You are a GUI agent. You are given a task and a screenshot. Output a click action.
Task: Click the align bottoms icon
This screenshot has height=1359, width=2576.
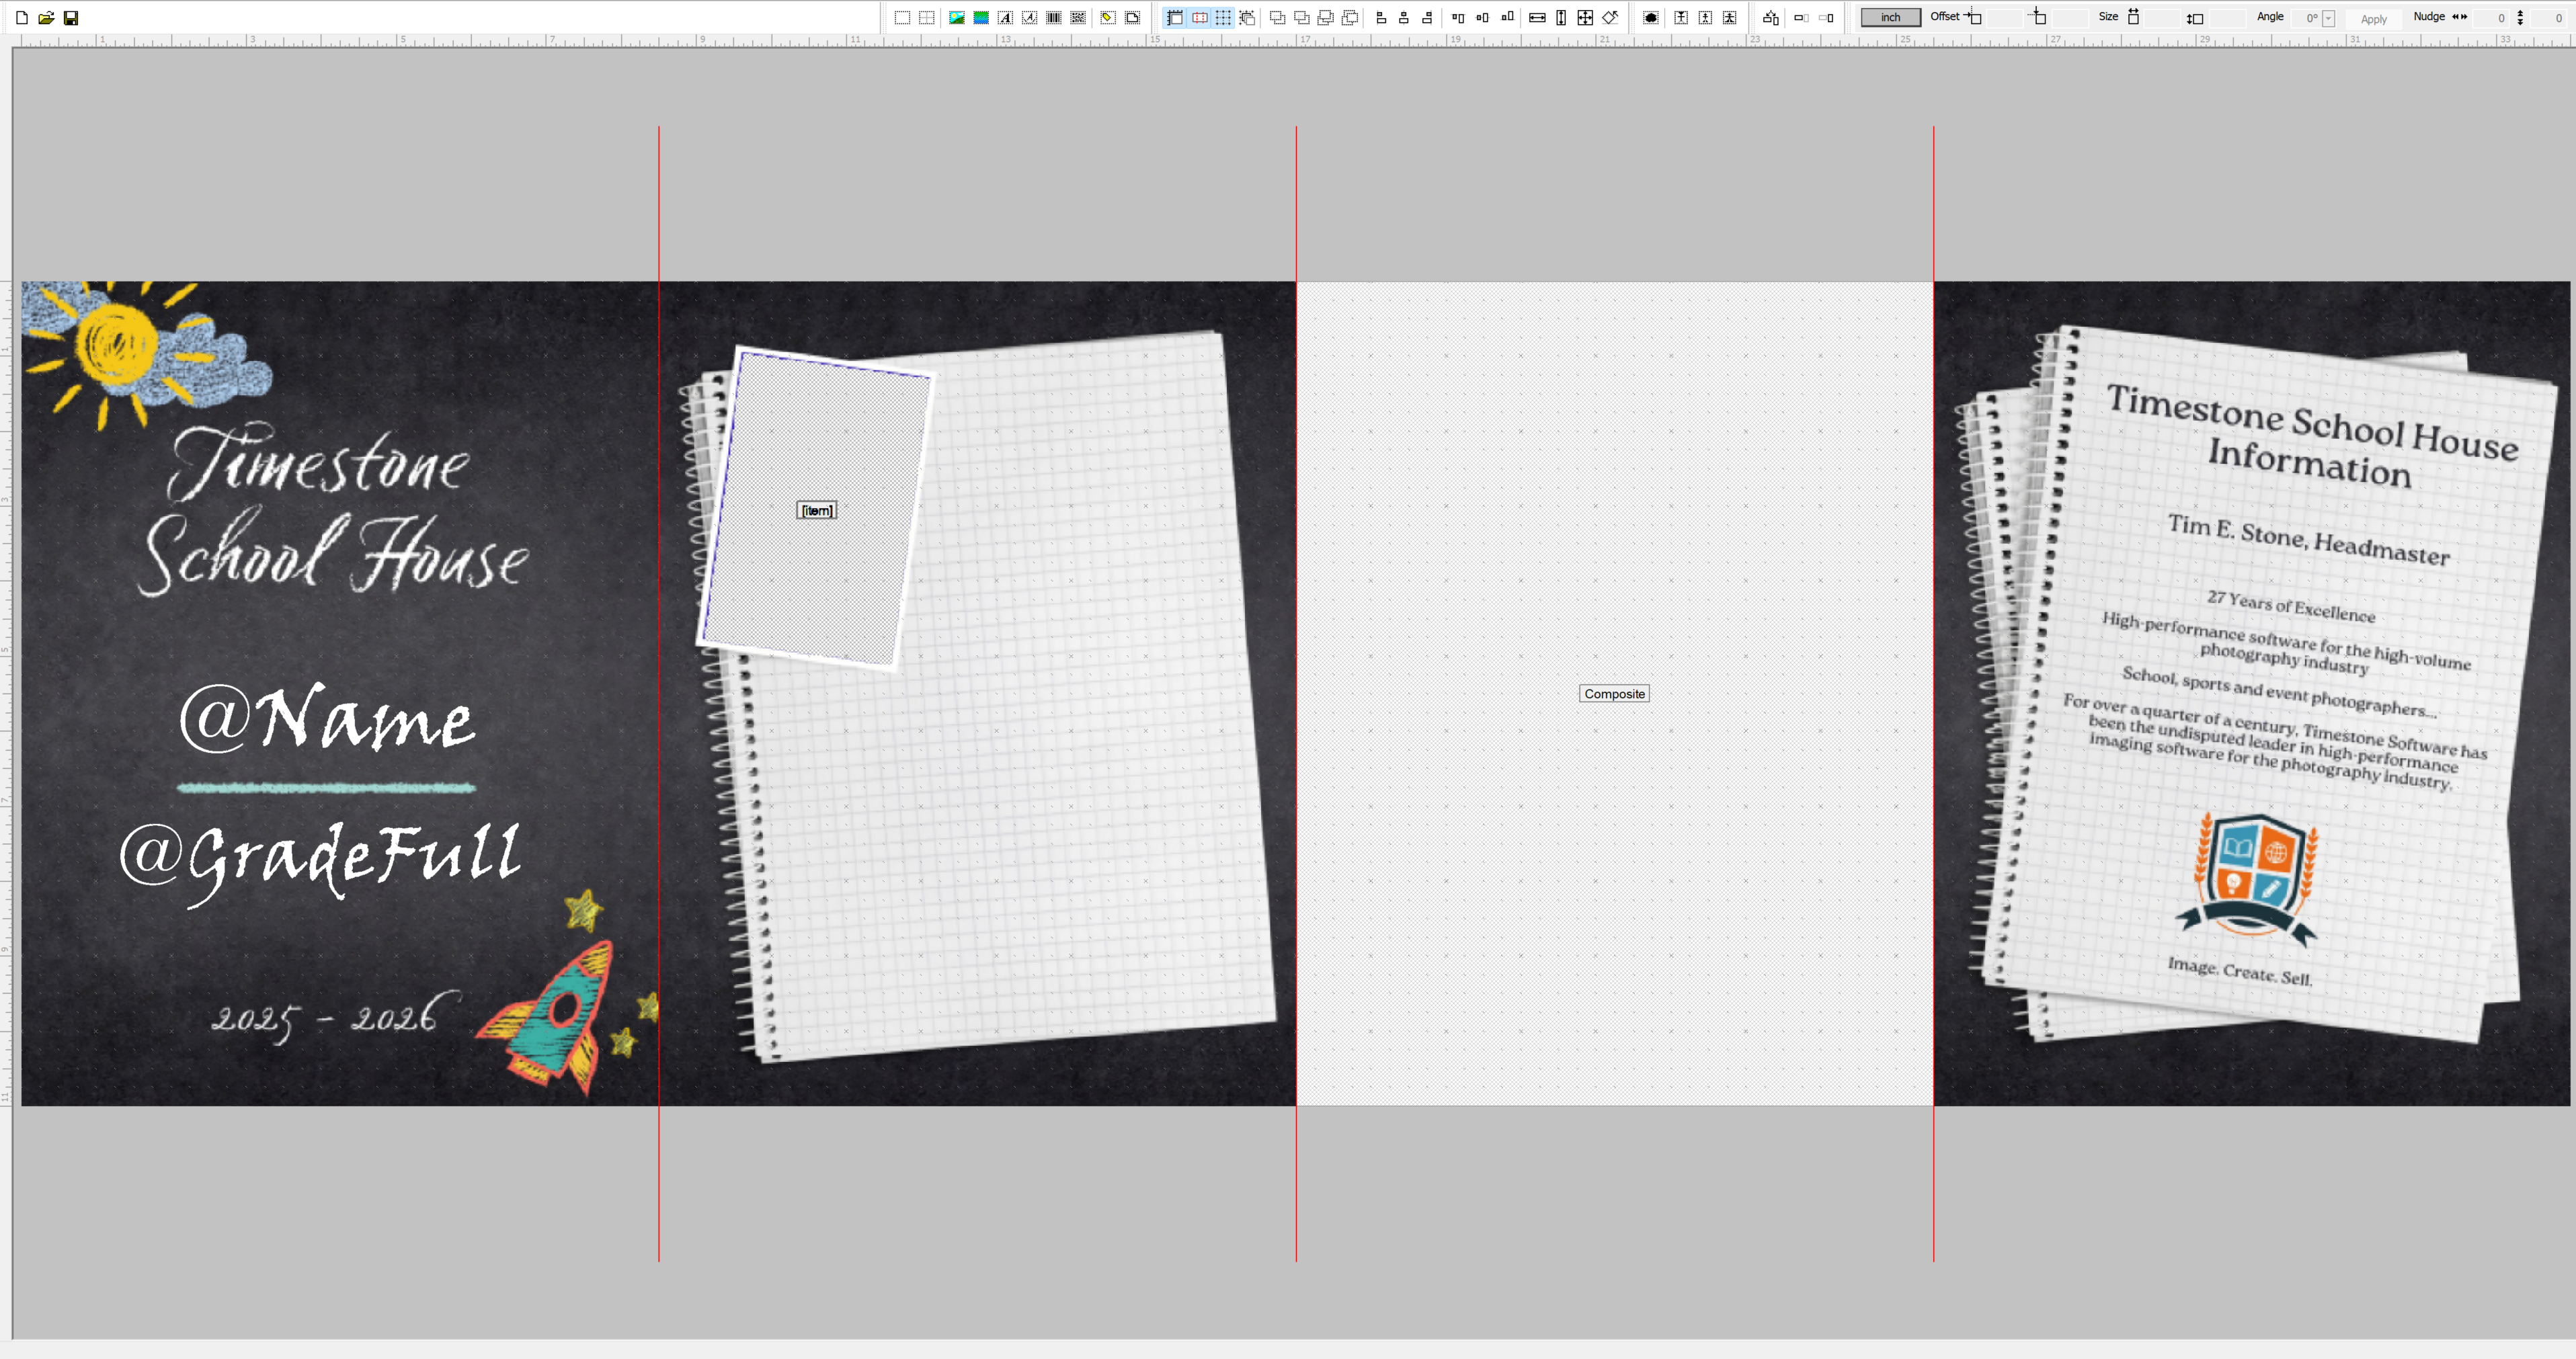pos(1507,17)
